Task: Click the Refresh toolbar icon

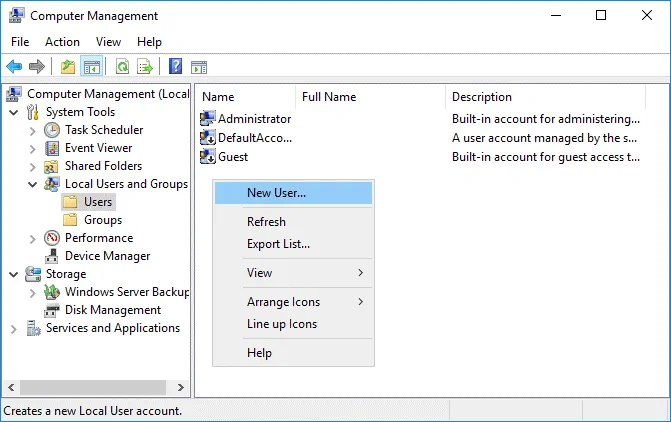Action: click(x=122, y=67)
